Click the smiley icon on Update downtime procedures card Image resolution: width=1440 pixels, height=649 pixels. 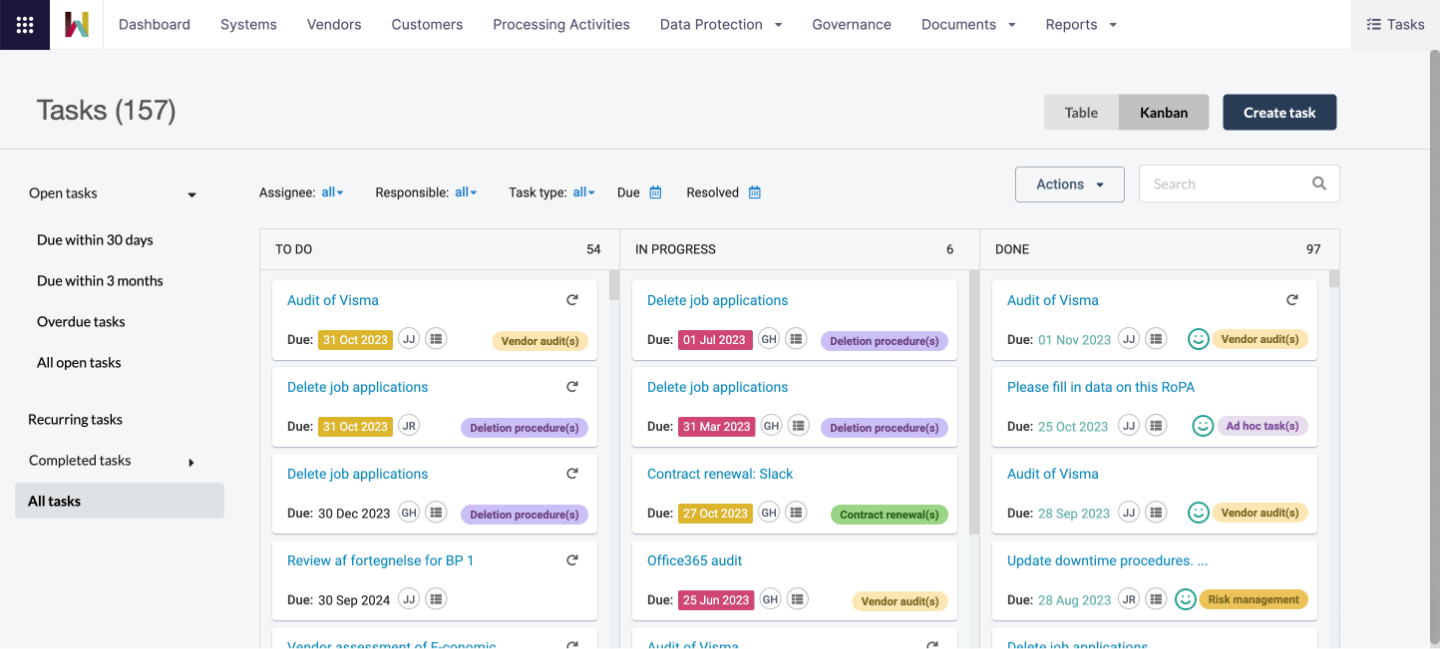[1186, 599]
